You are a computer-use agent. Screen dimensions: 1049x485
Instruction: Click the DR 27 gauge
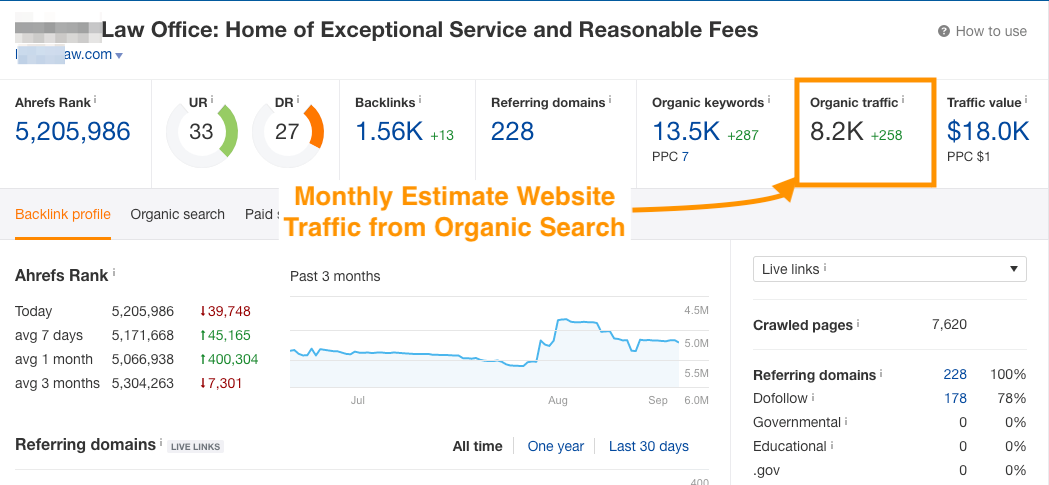pyautogui.click(x=288, y=132)
